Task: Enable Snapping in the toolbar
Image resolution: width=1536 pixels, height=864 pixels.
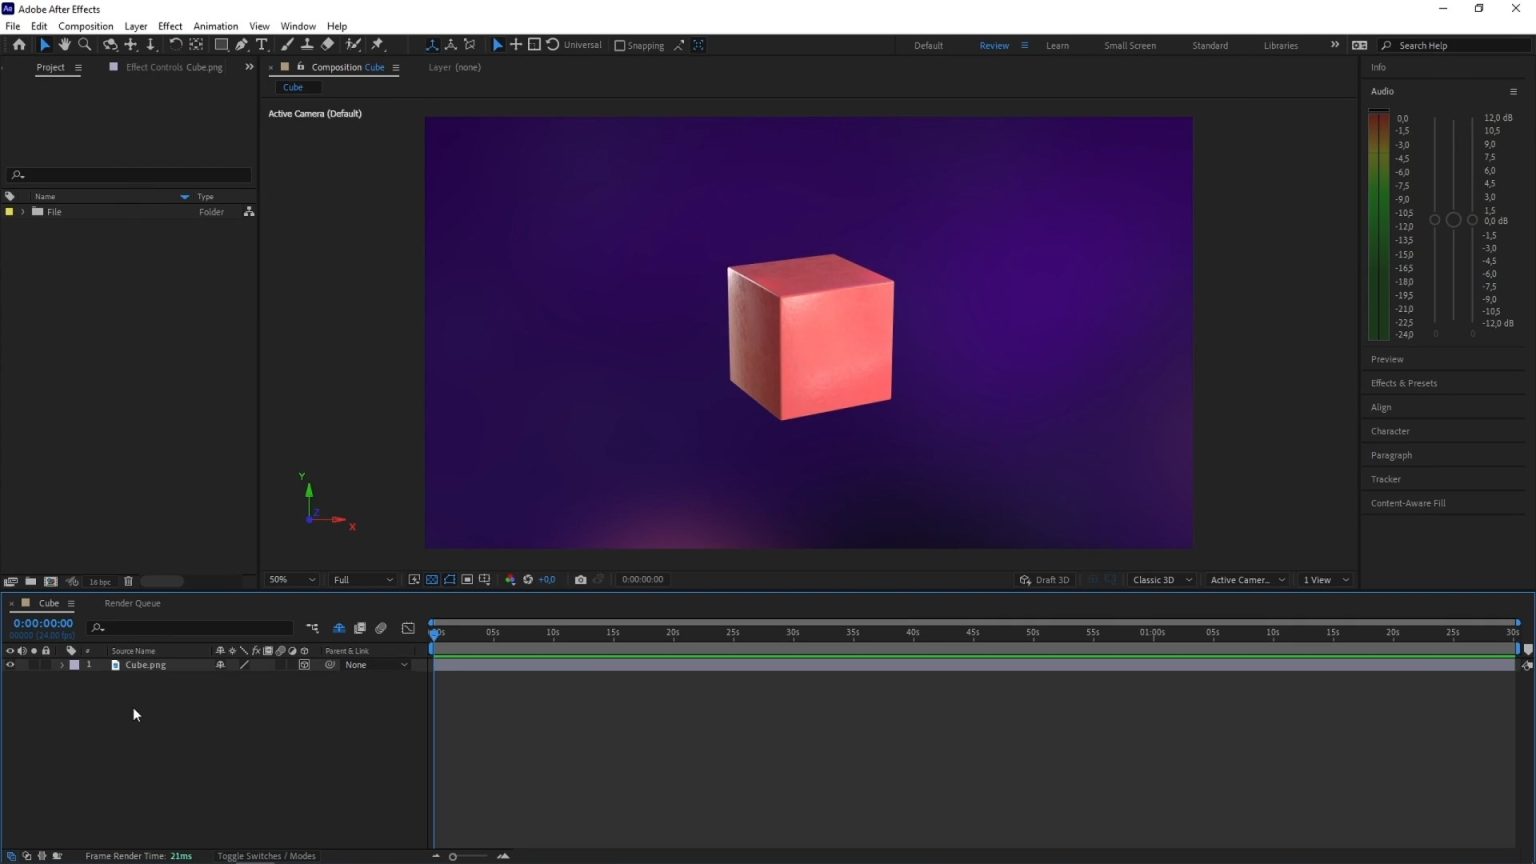Action: 618,45
